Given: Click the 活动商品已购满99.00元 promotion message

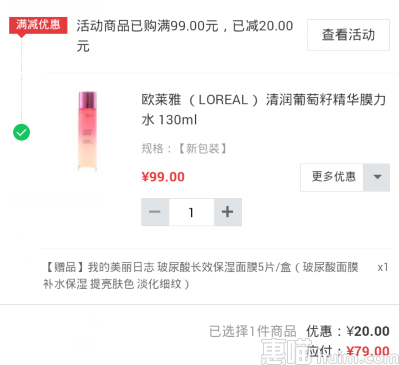Looking at the screenshot, I should click(185, 36).
